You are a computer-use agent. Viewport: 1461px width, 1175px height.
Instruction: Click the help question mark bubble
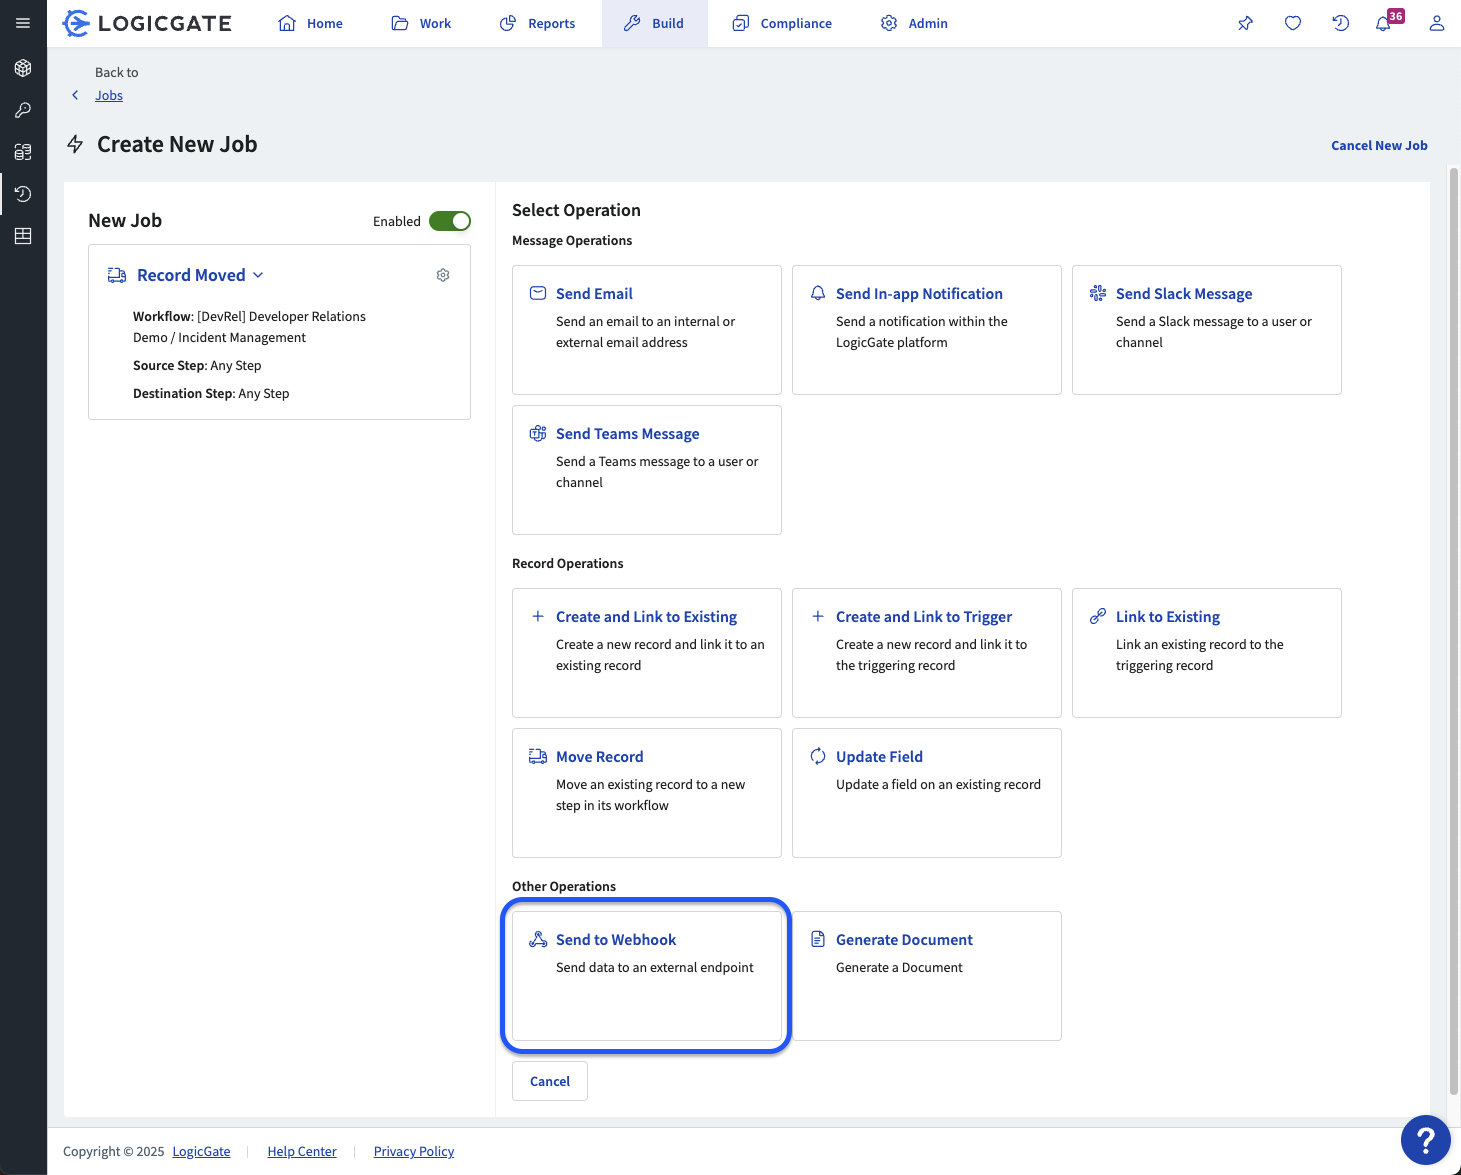[1425, 1140]
